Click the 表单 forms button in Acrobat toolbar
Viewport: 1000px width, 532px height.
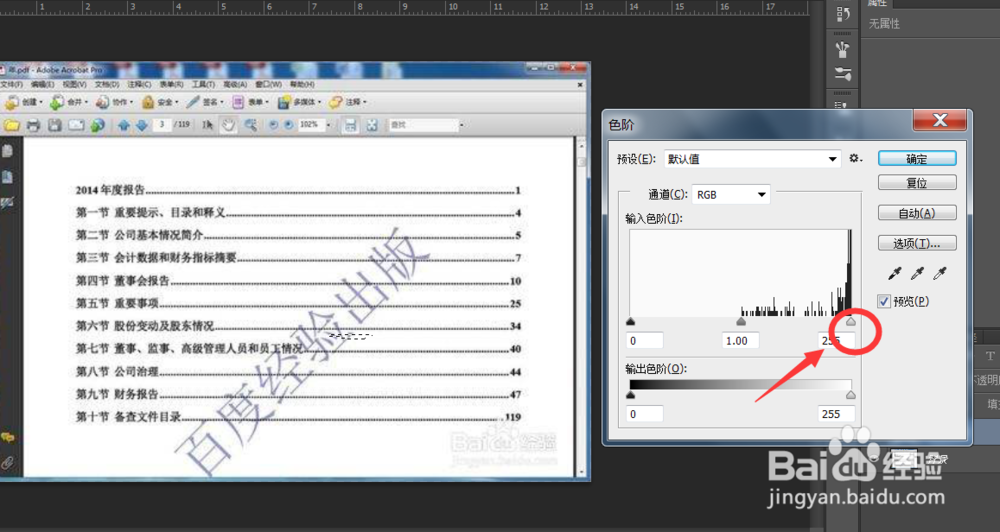(x=249, y=102)
